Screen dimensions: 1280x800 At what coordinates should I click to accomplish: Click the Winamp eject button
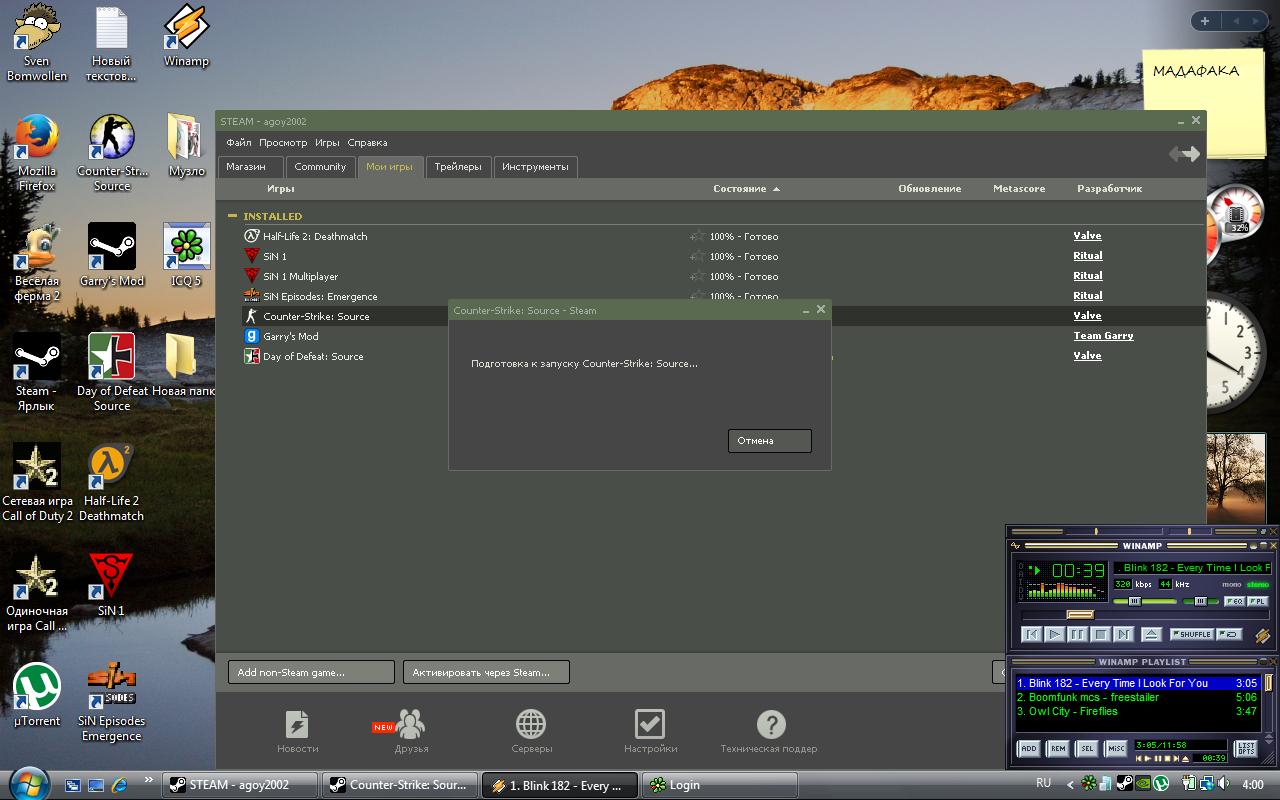pos(1151,634)
